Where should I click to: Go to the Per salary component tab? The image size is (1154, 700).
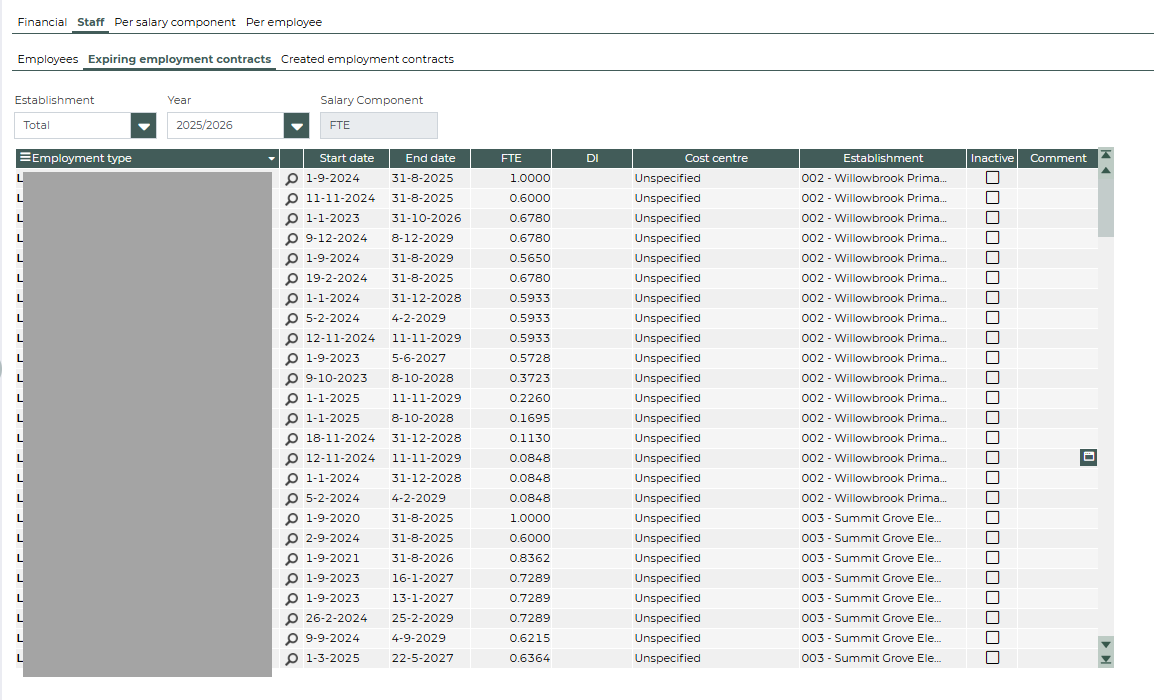175,22
